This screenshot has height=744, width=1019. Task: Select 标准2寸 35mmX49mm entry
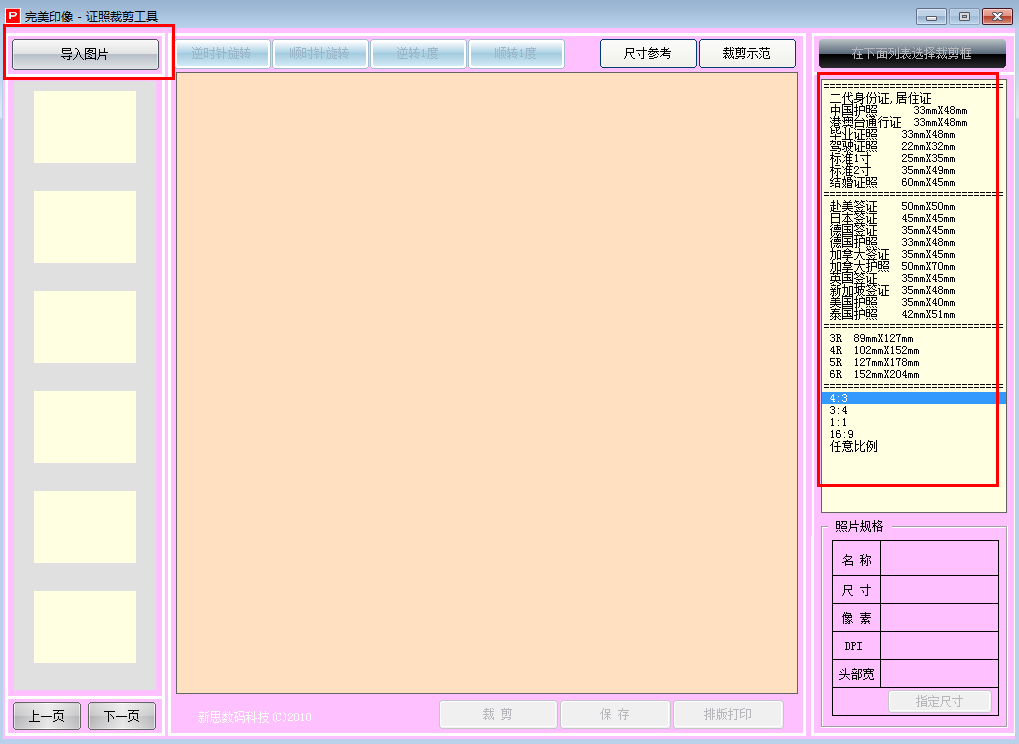point(913,170)
